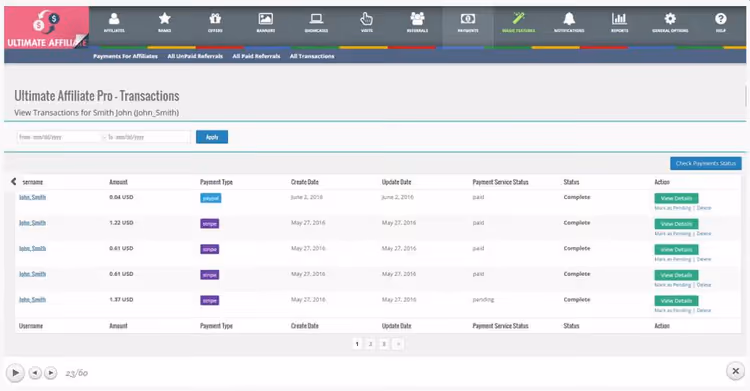View Details for the 1.22 USD transaction

coord(676,224)
